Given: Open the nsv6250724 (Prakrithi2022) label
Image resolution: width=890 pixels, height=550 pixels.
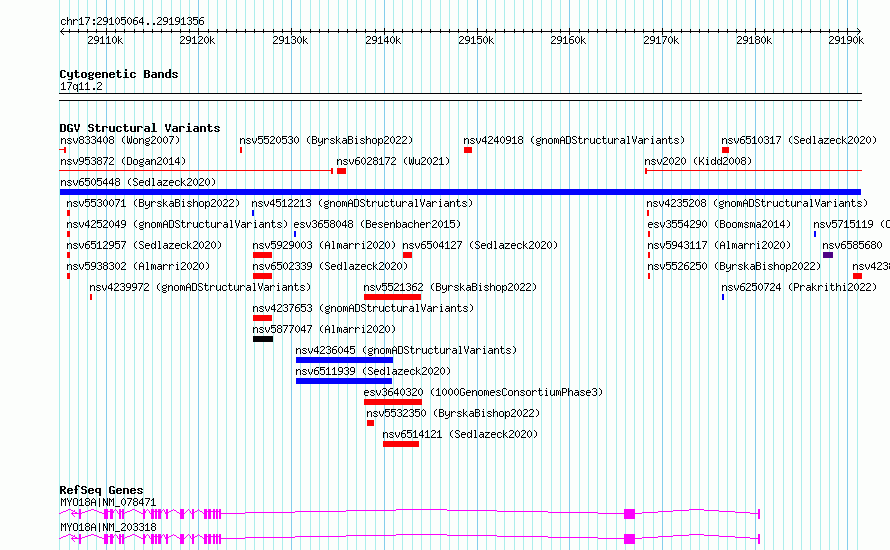Looking at the screenshot, I should (799, 287).
